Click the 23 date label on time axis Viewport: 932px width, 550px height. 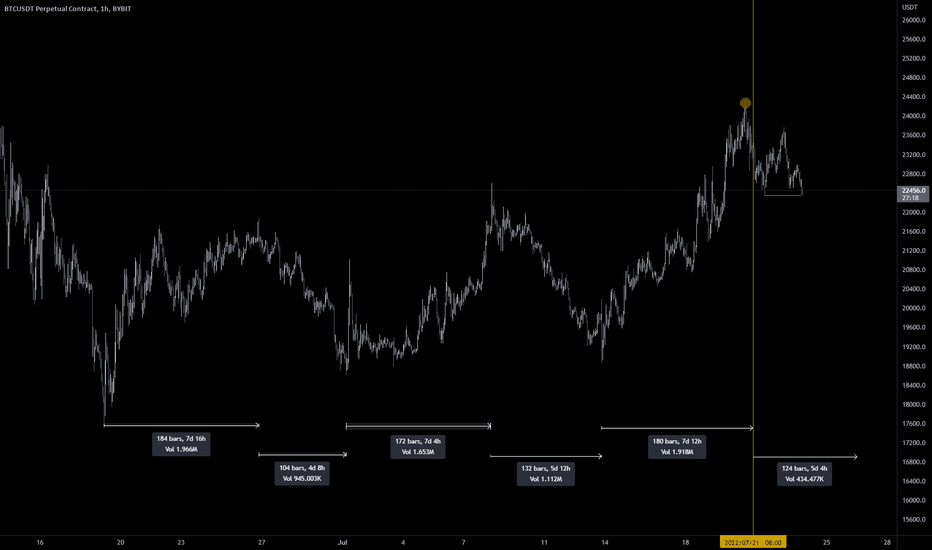click(x=181, y=542)
